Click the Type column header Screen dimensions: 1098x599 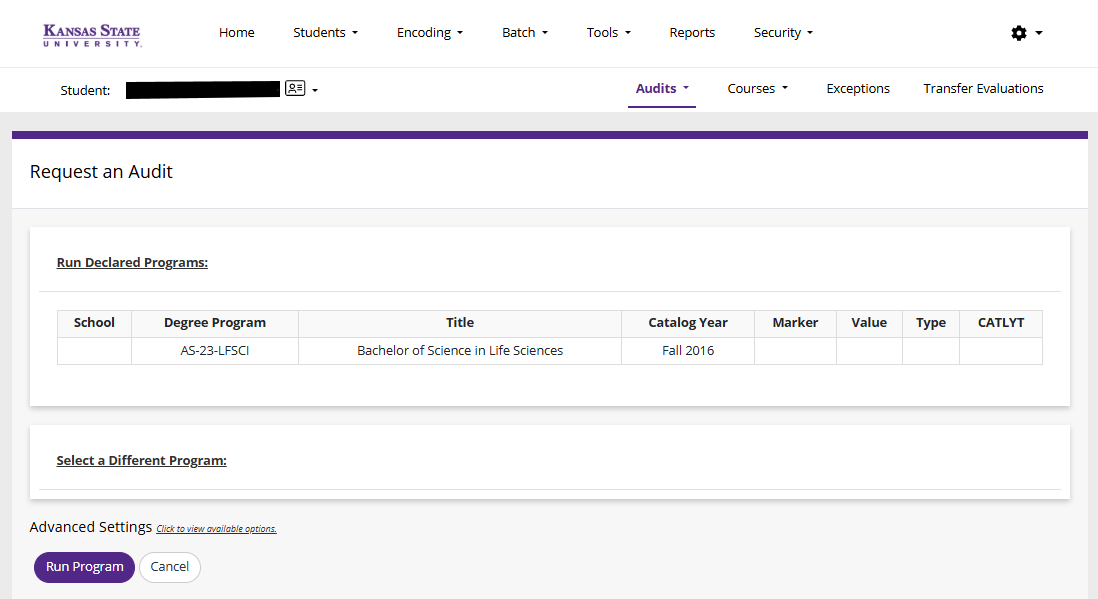931,323
